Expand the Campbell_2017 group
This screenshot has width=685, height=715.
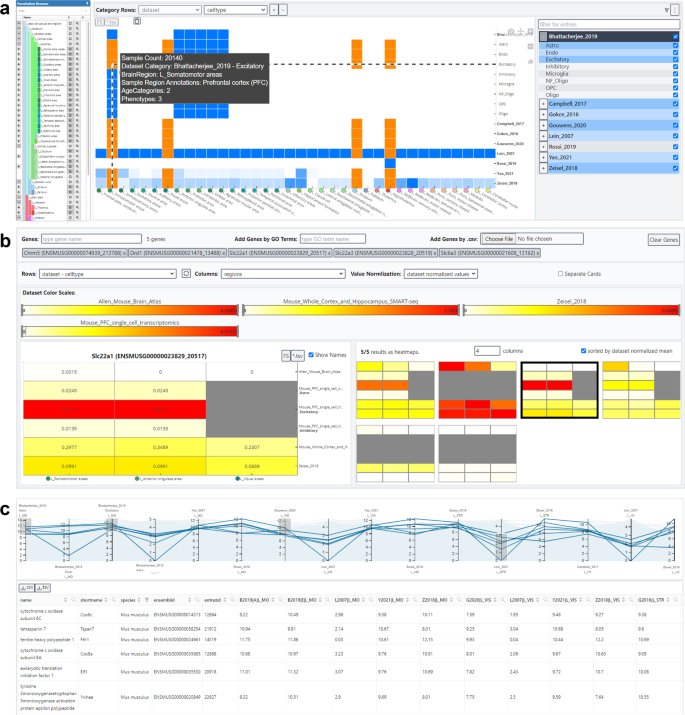pos(543,104)
